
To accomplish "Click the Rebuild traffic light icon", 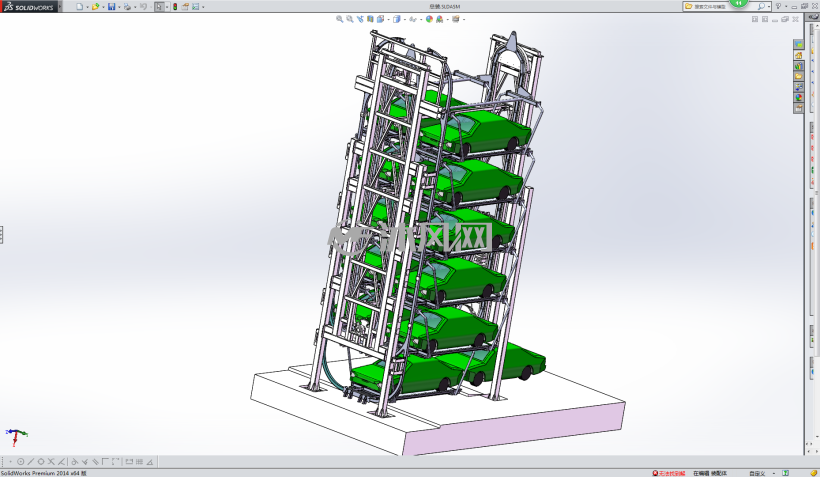I will coord(175,7).
